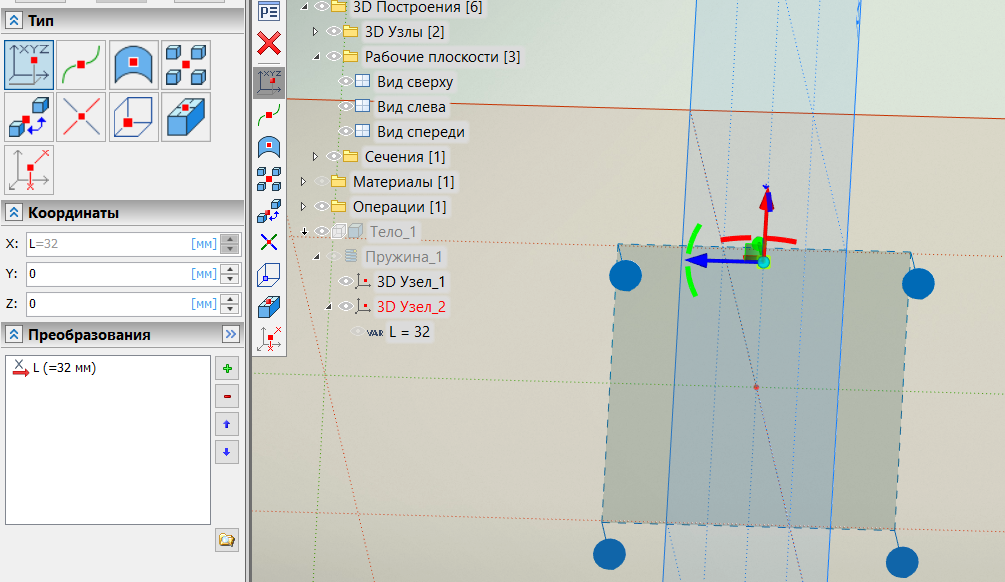The width and height of the screenshot is (1005, 582).
Task: Collapse the Координаты panel section
Action: [13, 212]
